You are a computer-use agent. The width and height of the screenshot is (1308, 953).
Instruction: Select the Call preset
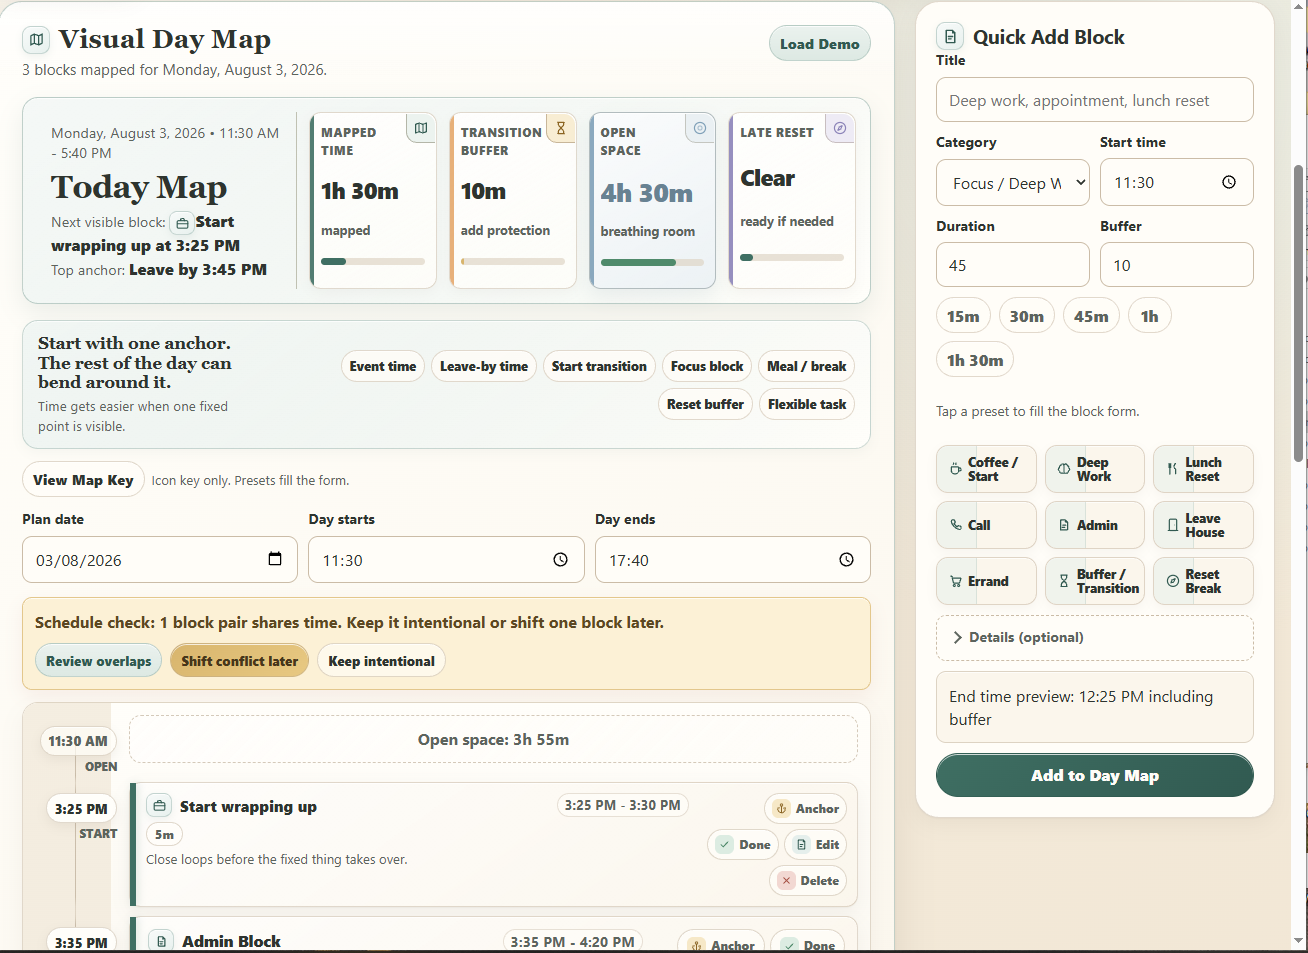(x=986, y=525)
